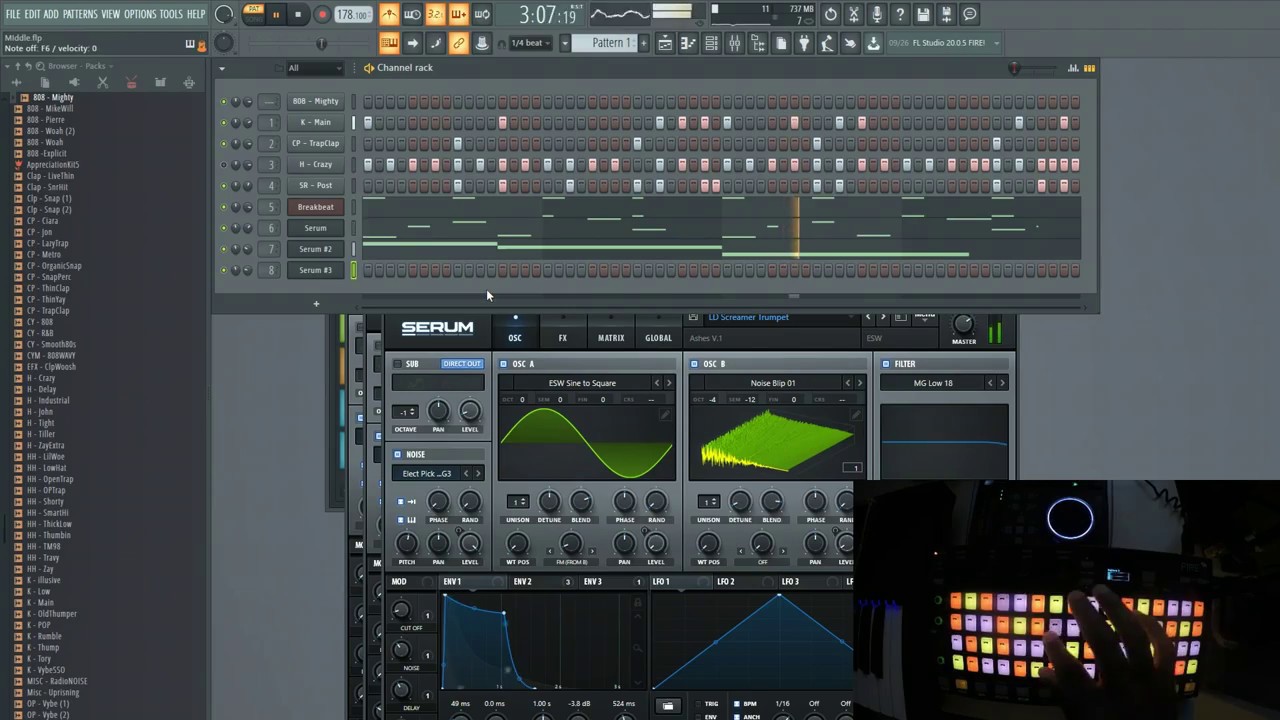Toggle Serum NOISE enable checkbox
This screenshot has width=1280, height=720.
click(x=397, y=454)
